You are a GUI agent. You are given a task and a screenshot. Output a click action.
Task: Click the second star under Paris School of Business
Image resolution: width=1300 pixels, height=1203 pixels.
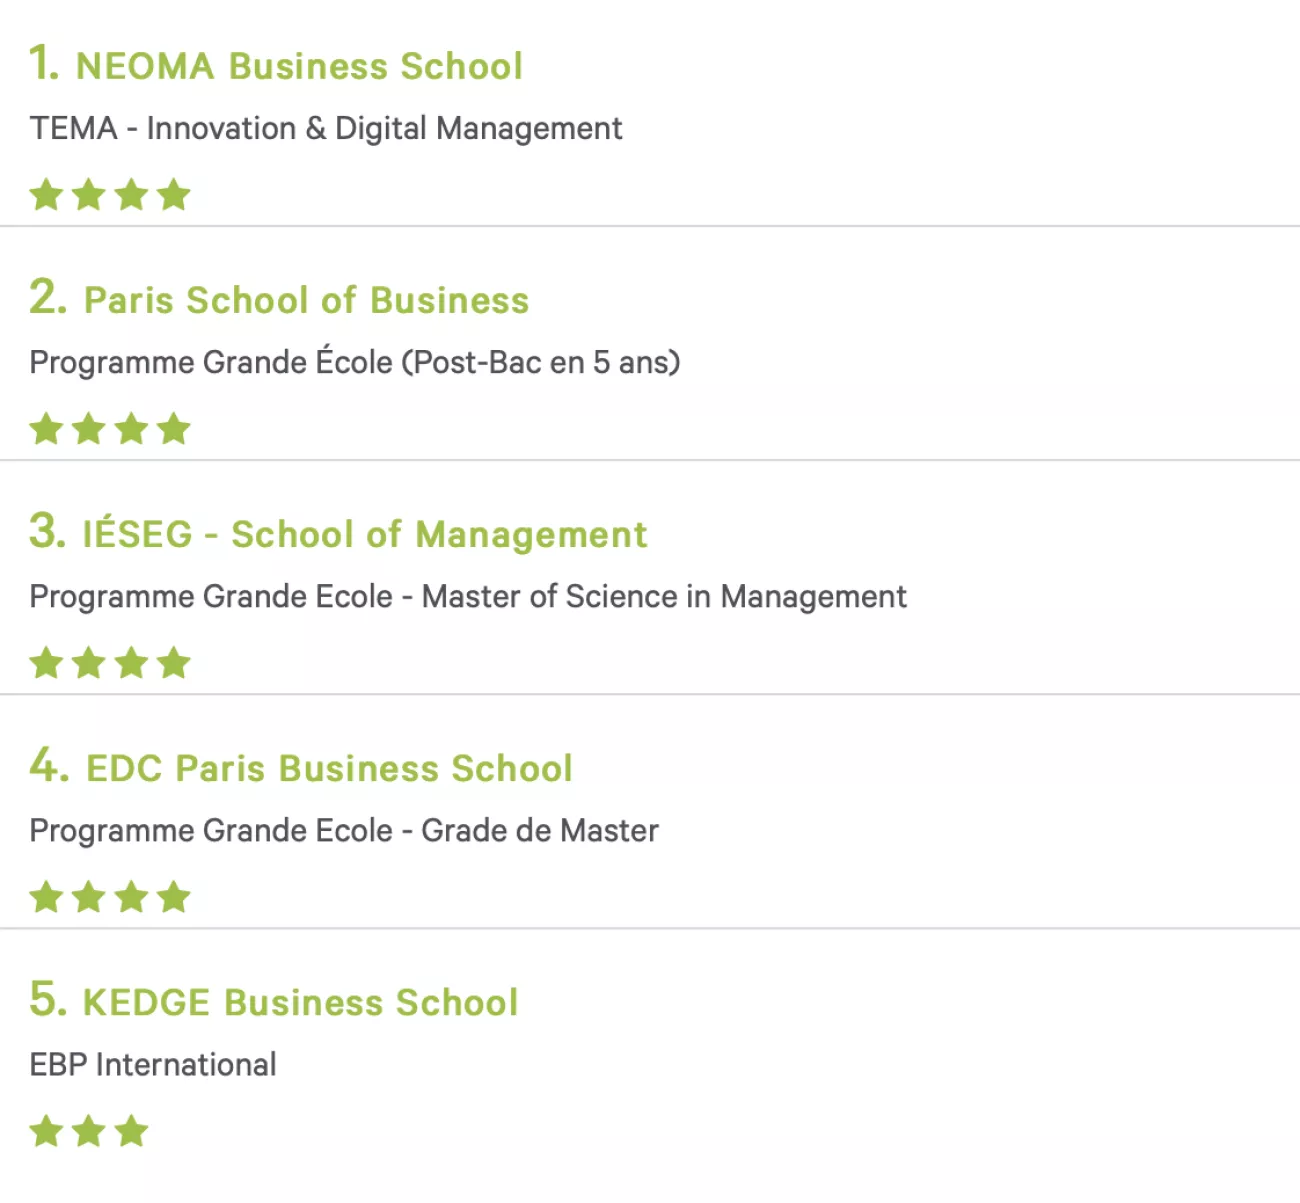pyautogui.click(x=89, y=428)
